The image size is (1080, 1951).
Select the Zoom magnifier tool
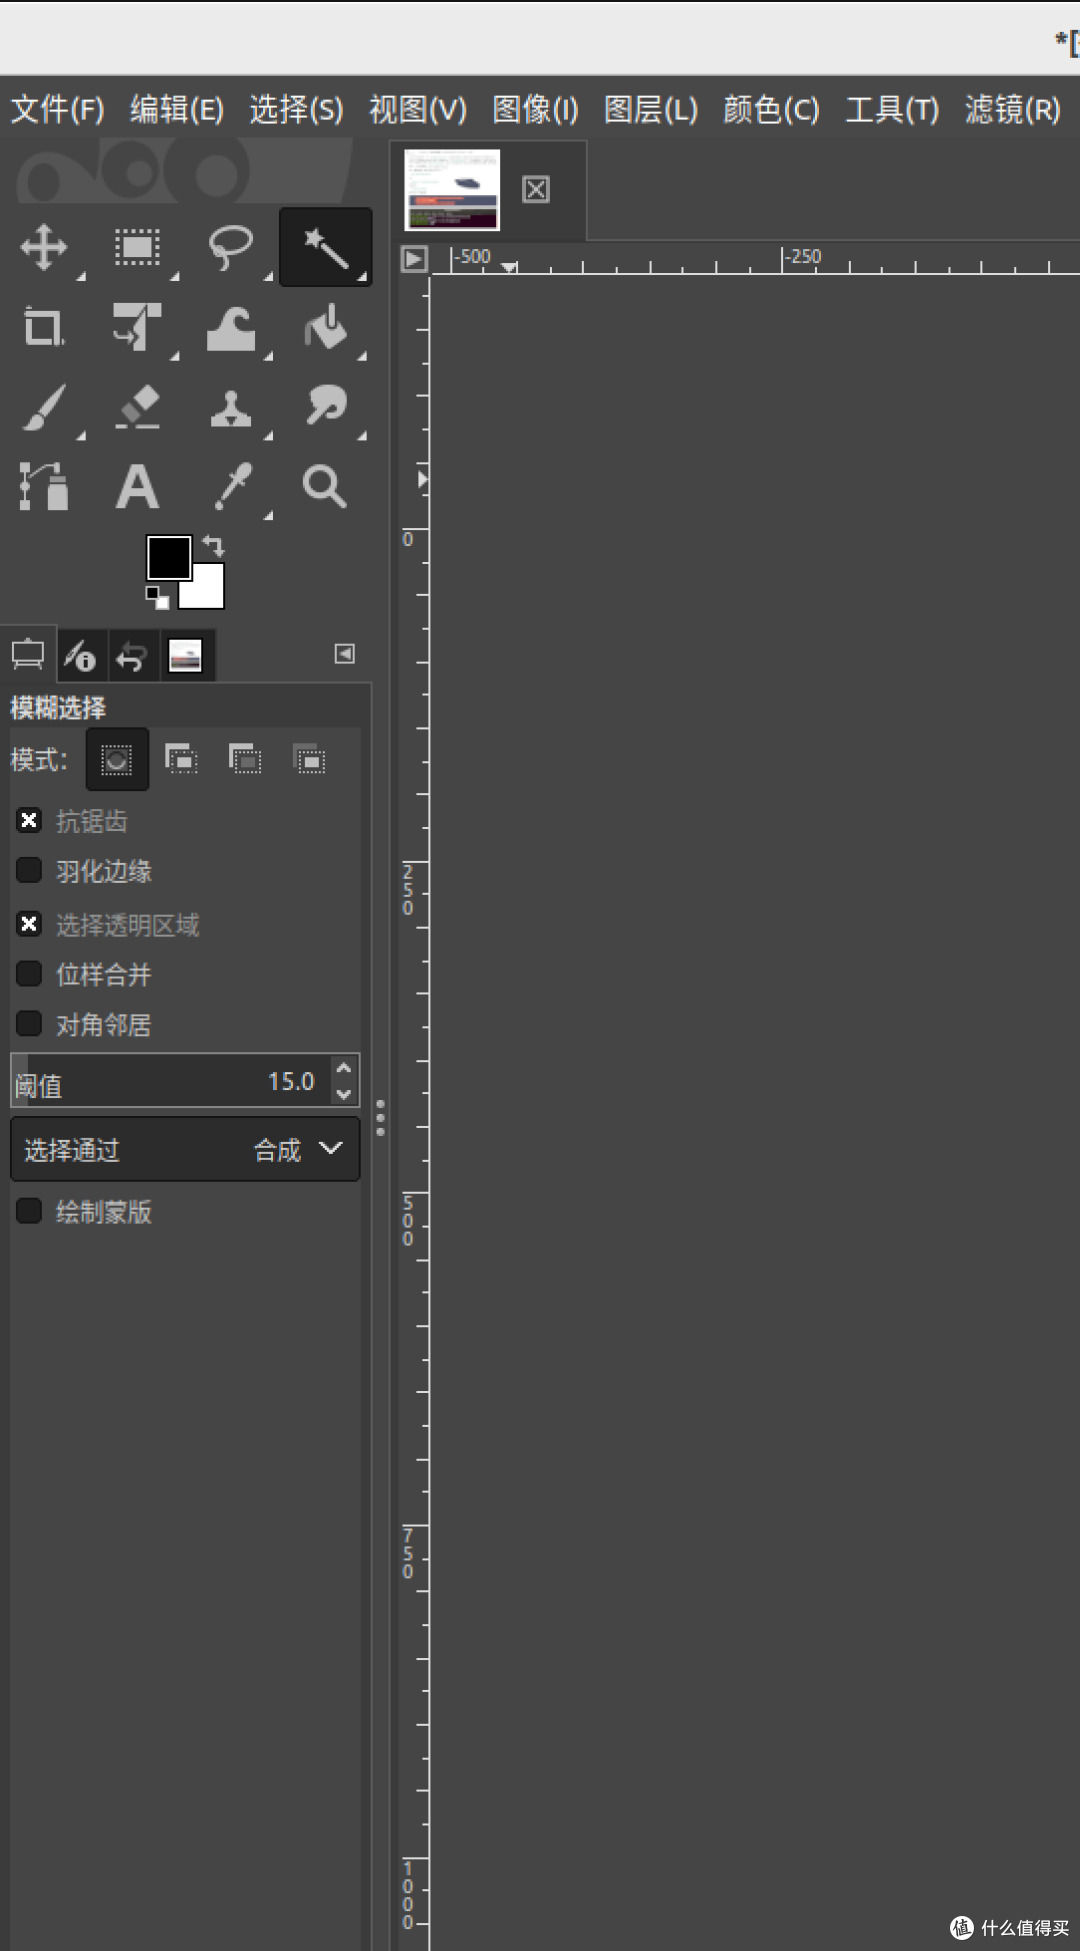[325, 487]
